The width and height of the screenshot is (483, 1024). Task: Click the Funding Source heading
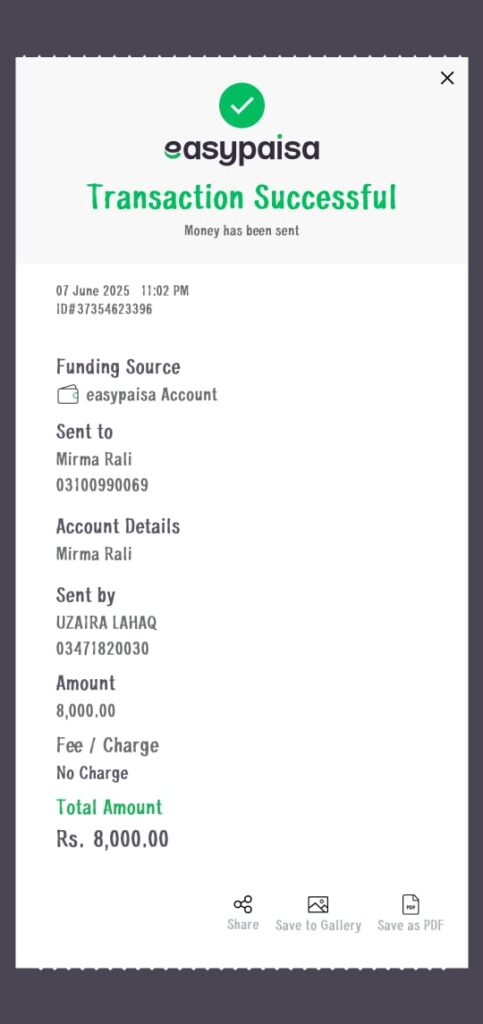(118, 366)
